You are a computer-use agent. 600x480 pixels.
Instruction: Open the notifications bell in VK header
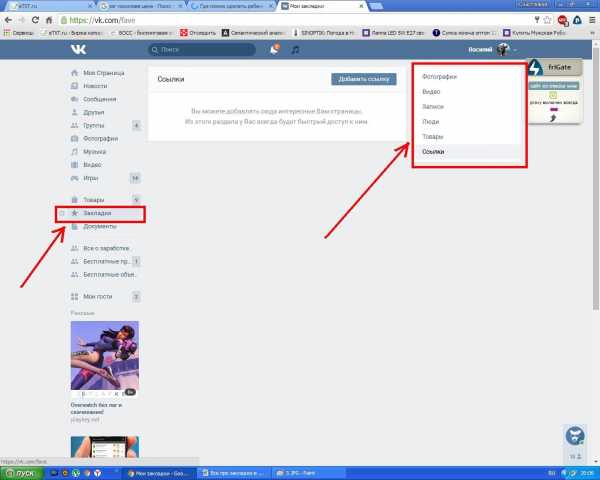274,49
